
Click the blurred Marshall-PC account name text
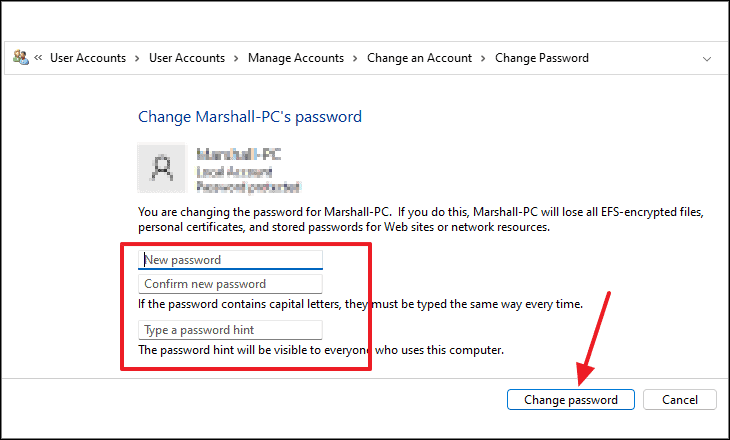(x=239, y=154)
